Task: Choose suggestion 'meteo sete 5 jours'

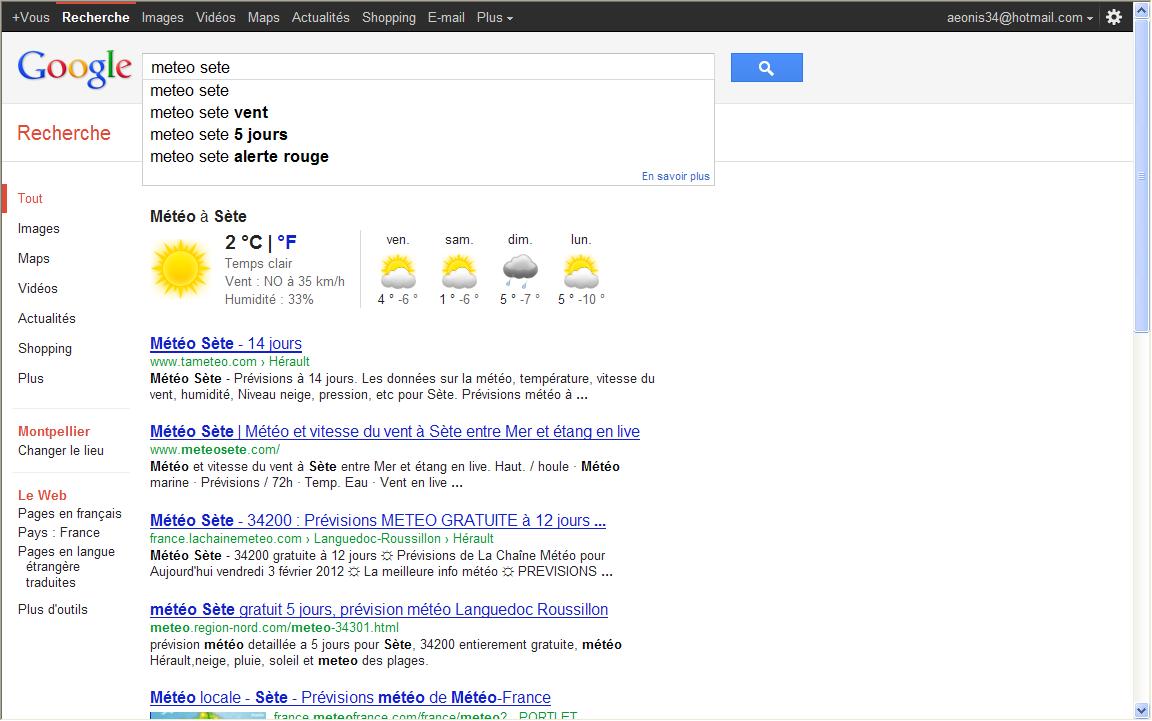Action: [x=428, y=134]
